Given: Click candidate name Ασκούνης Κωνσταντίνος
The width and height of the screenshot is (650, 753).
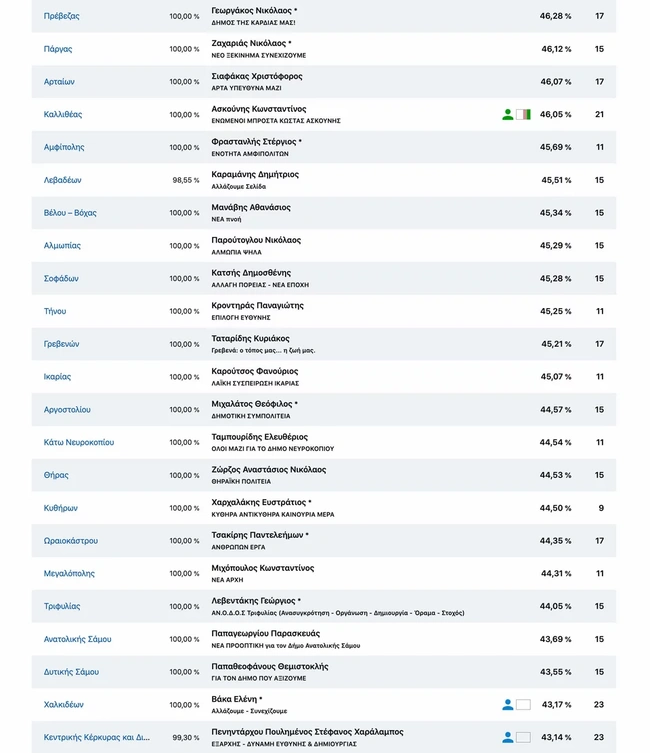Looking at the screenshot, I should tap(259, 109).
